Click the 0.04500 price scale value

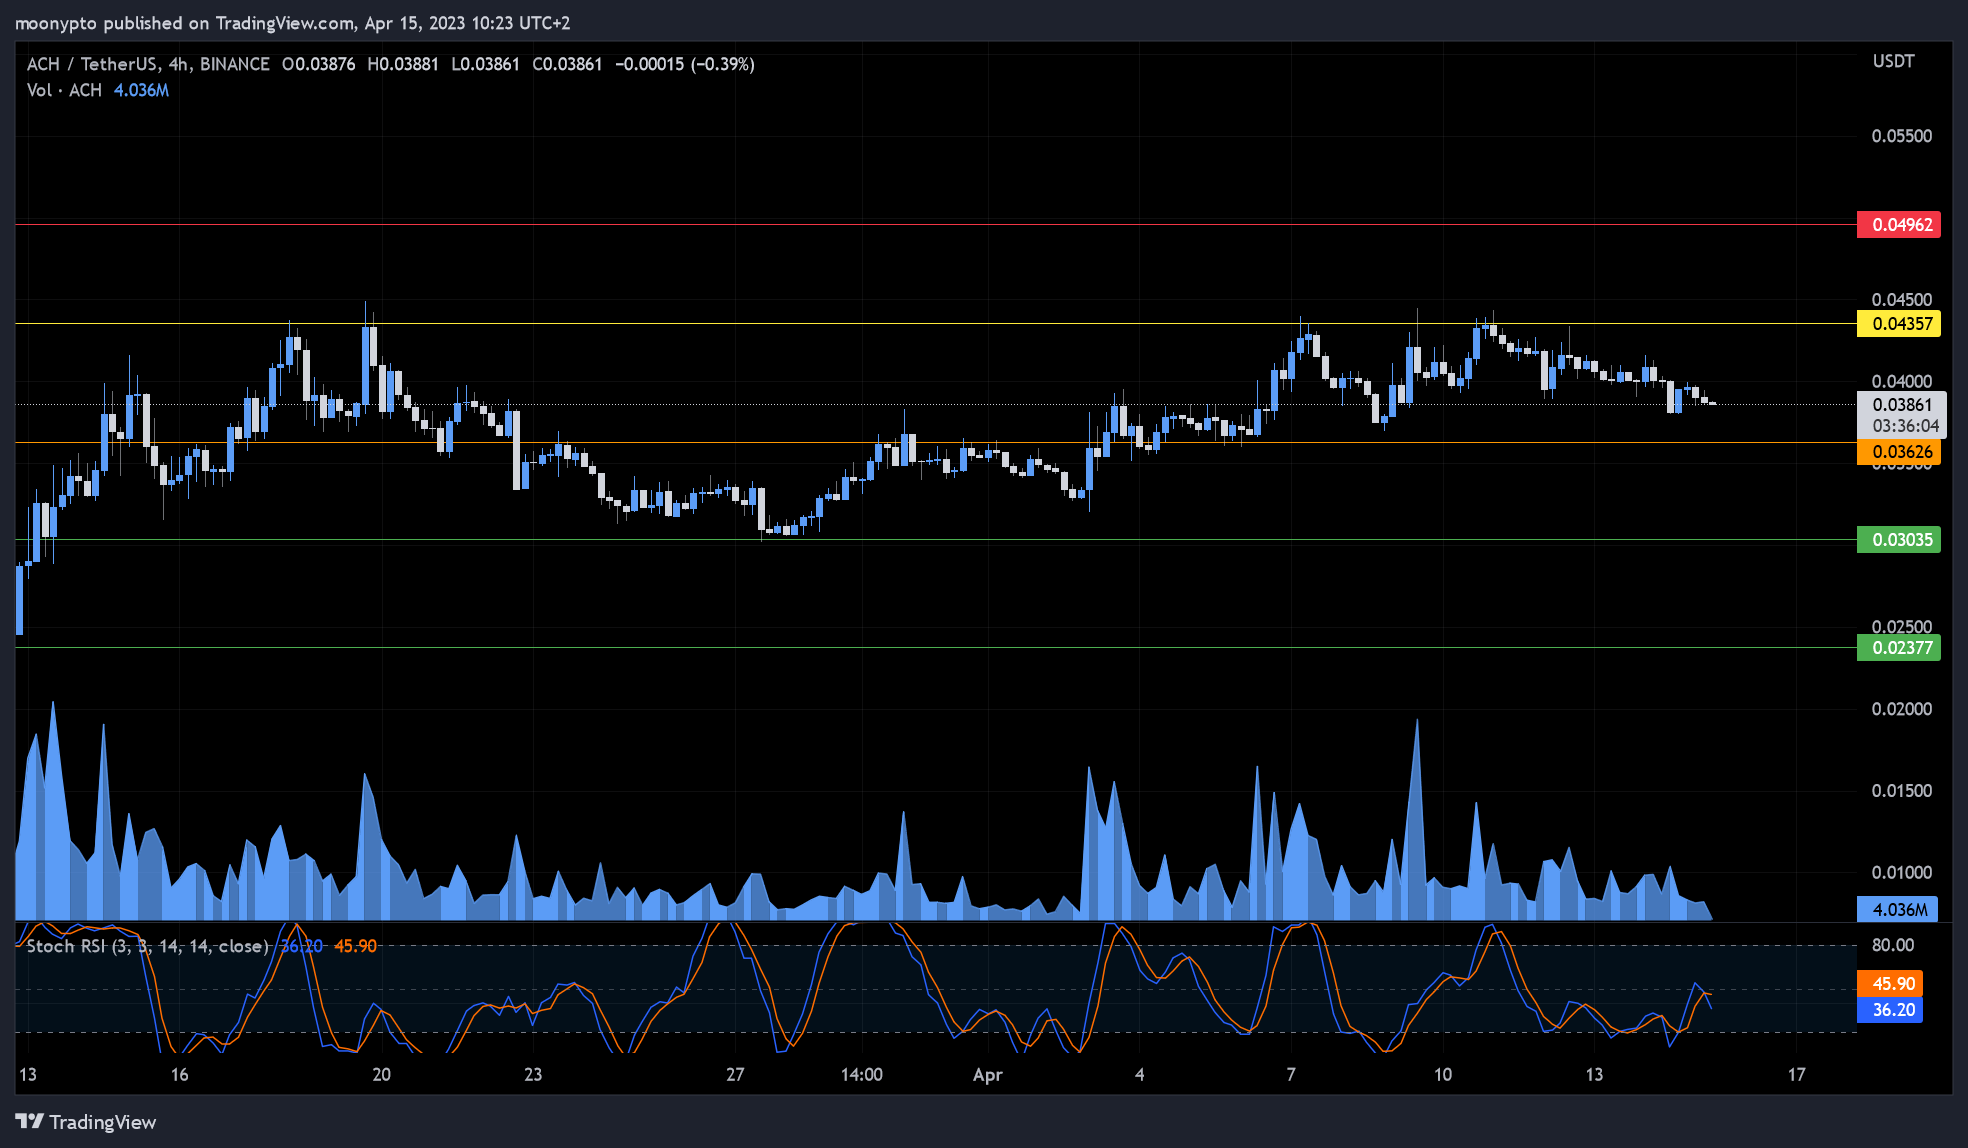click(x=1902, y=300)
